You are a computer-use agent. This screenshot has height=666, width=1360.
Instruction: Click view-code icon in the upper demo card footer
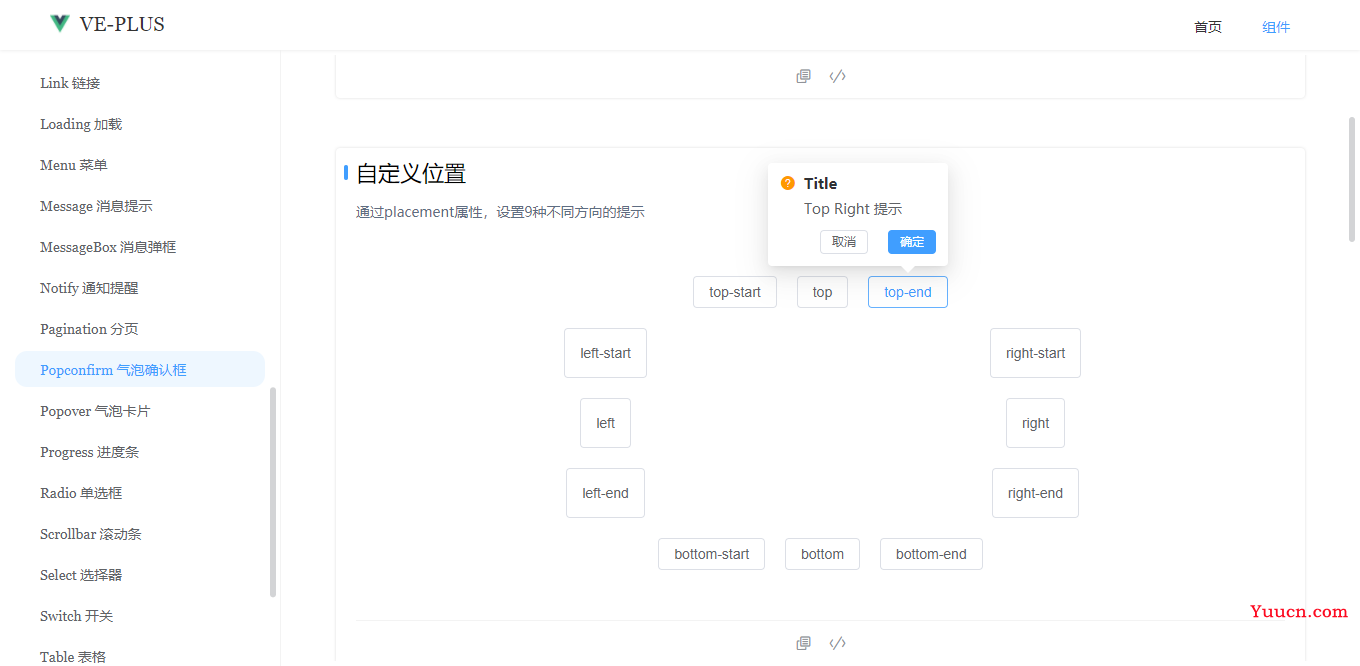(x=838, y=76)
